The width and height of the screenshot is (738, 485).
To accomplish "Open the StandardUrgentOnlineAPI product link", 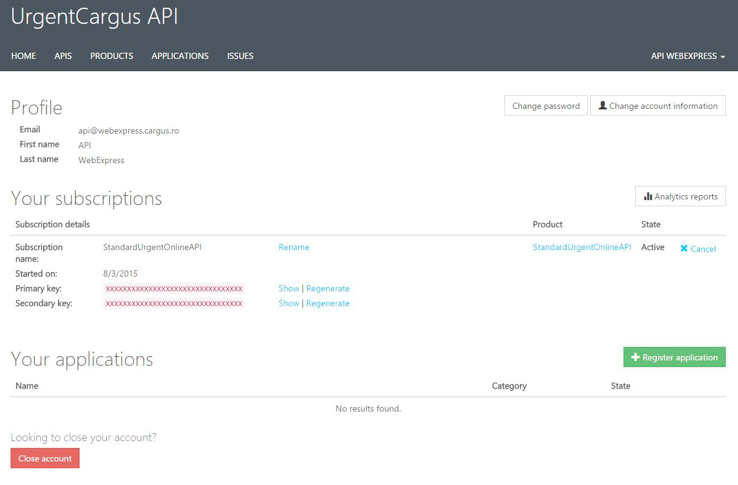I will (581, 247).
